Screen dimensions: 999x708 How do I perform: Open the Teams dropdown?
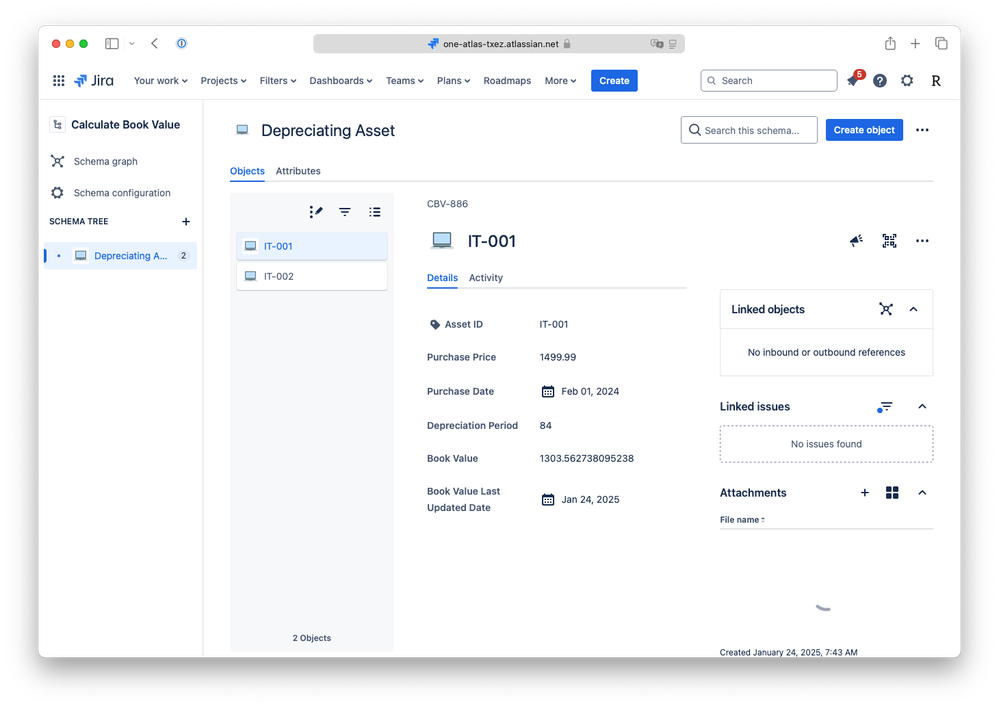tap(405, 80)
